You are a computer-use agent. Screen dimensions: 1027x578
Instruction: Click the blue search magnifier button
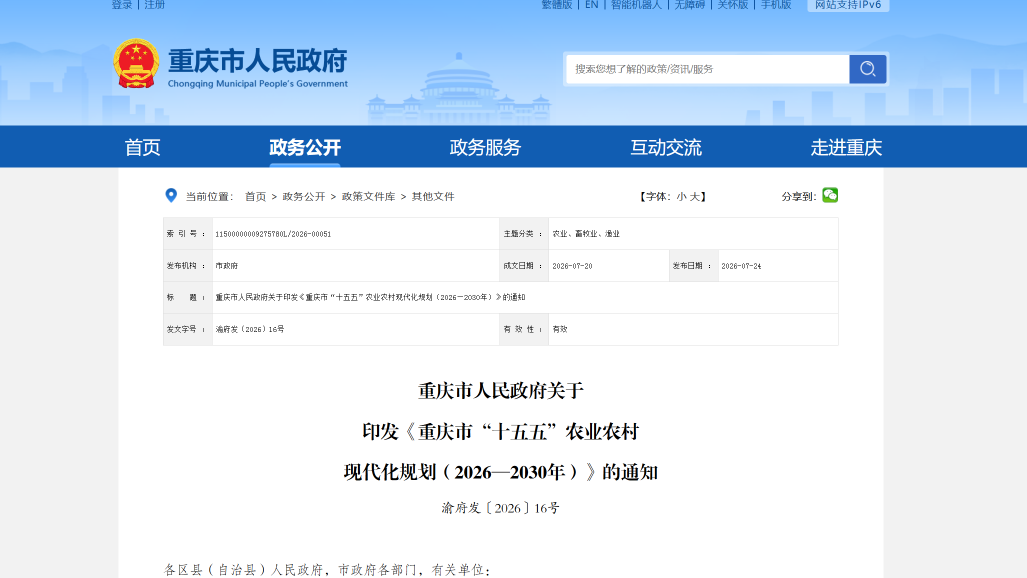click(x=868, y=69)
